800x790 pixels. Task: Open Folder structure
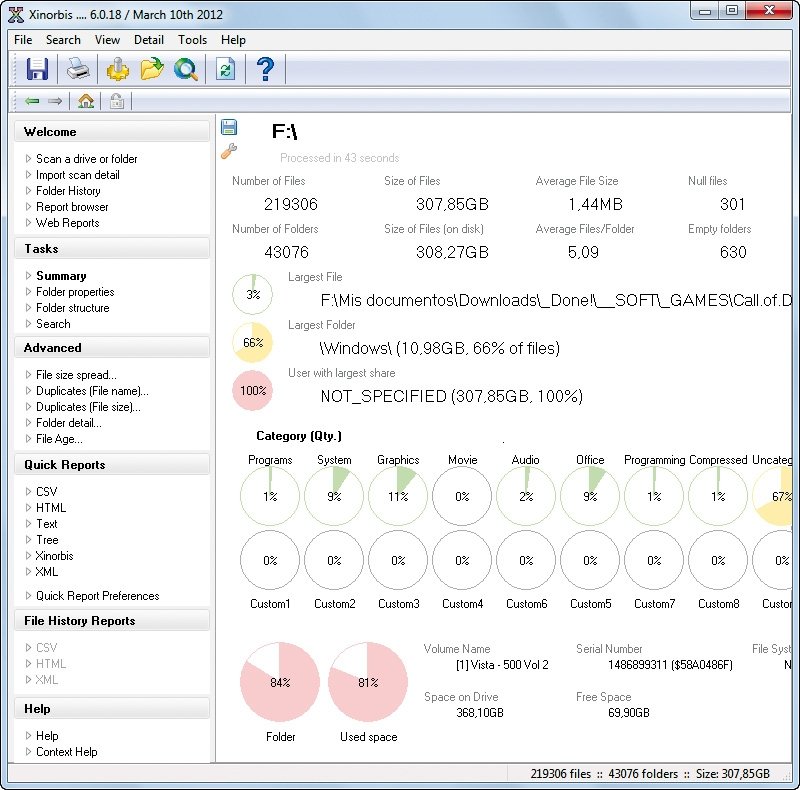[x=72, y=308]
